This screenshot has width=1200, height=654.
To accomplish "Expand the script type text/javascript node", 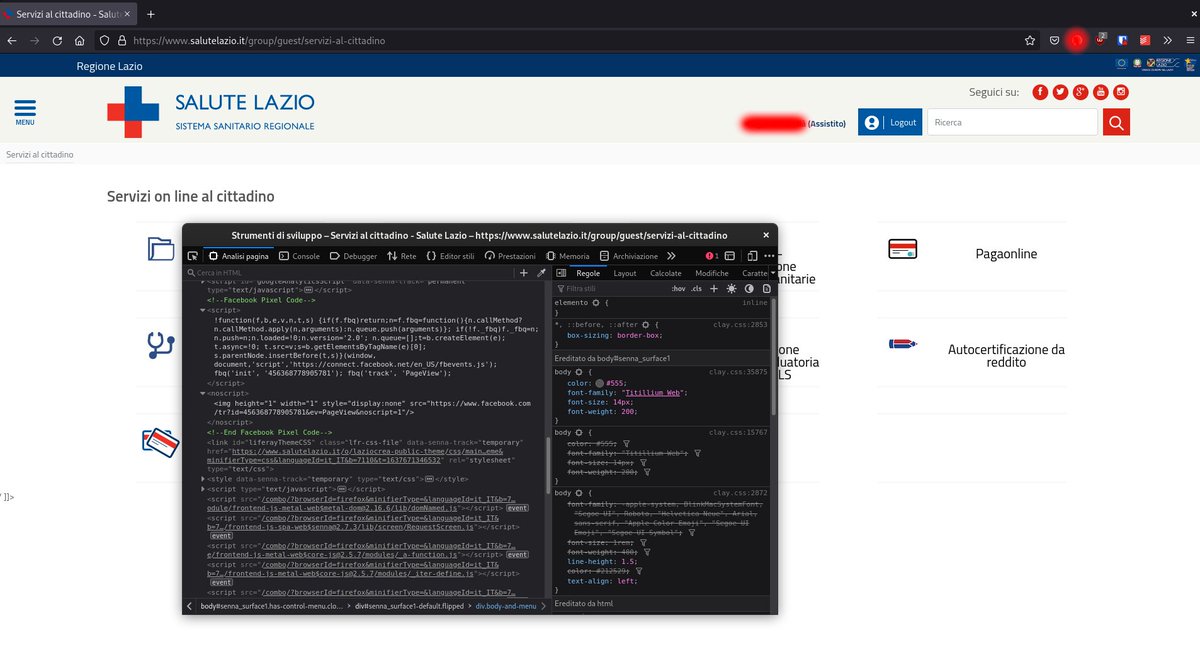I will point(203,489).
